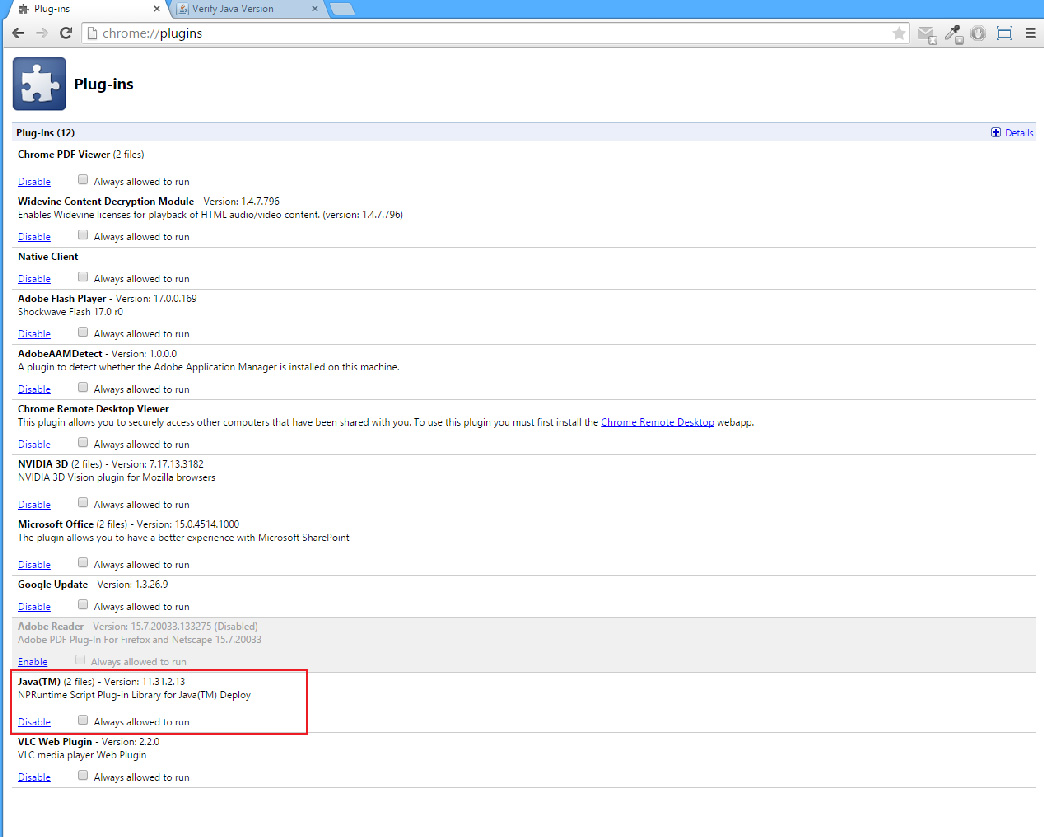Open the Chrome hamburger menu
The height and width of the screenshot is (837, 1044).
1030,33
